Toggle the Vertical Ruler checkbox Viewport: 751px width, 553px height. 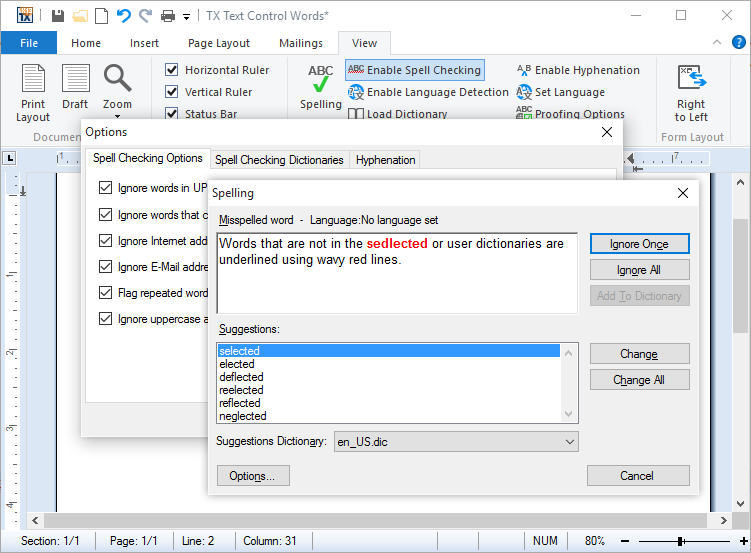[172, 92]
